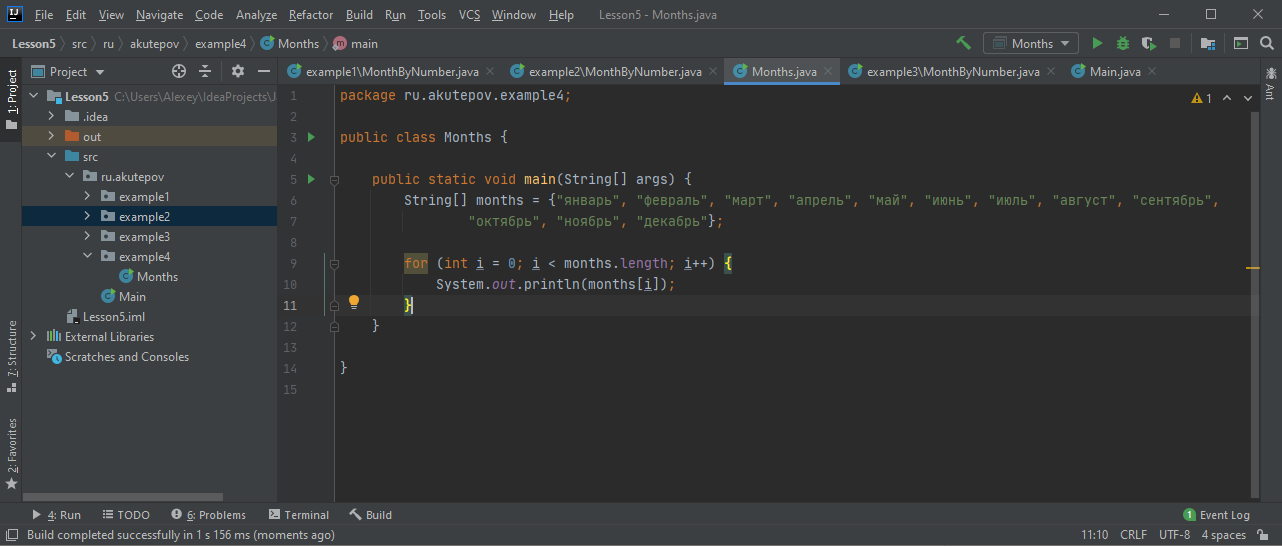Close the Months.java tab
The image size is (1282, 546).
tap(827, 72)
